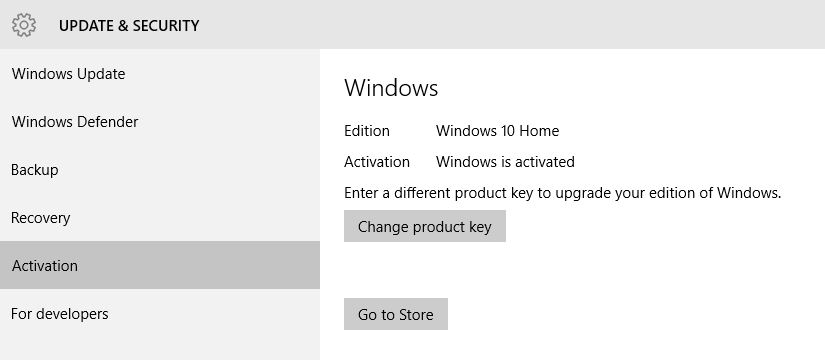This screenshot has height=360, width=825.
Task: Open the Recovery options page
Action: (x=160, y=218)
